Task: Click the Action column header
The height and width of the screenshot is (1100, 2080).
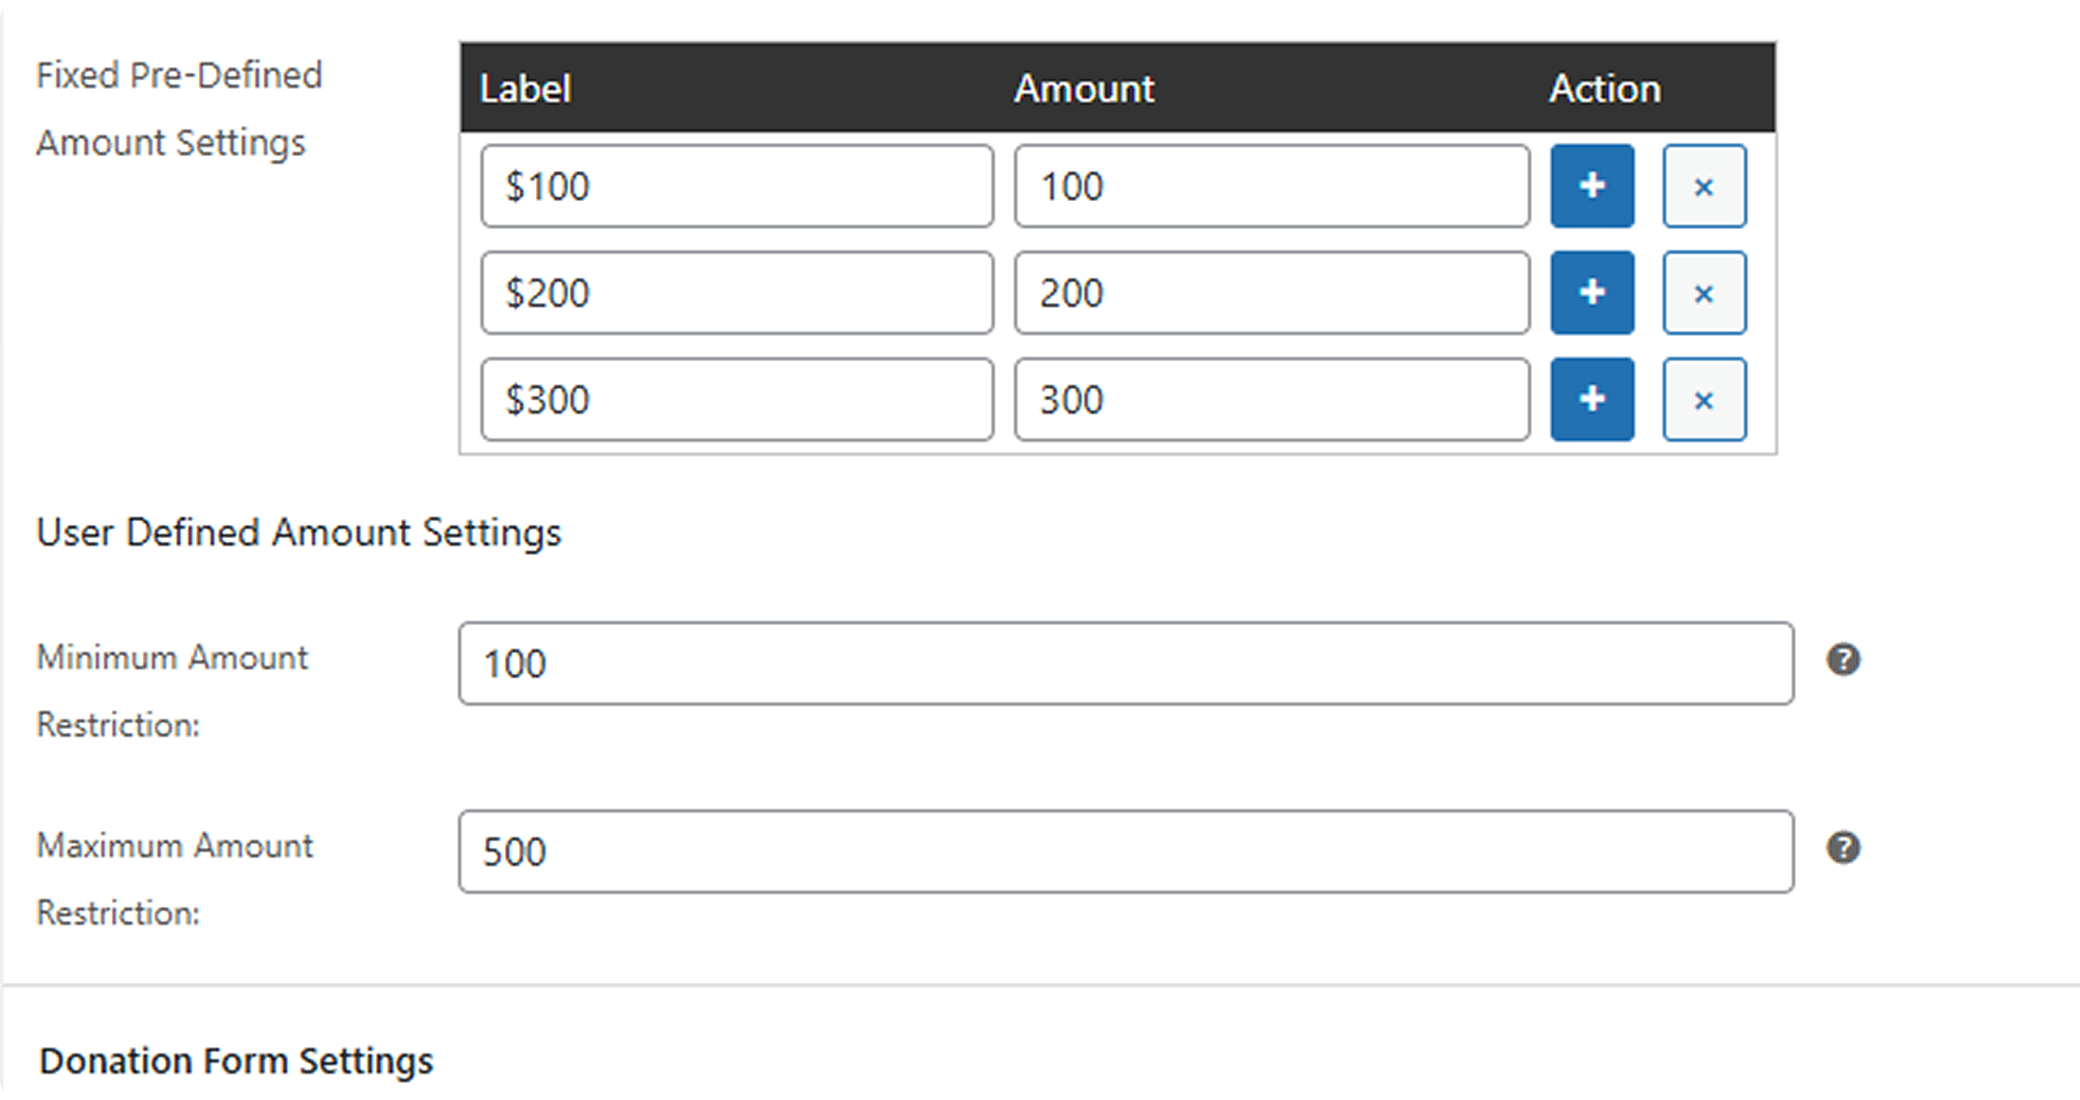Action: pos(1604,89)
